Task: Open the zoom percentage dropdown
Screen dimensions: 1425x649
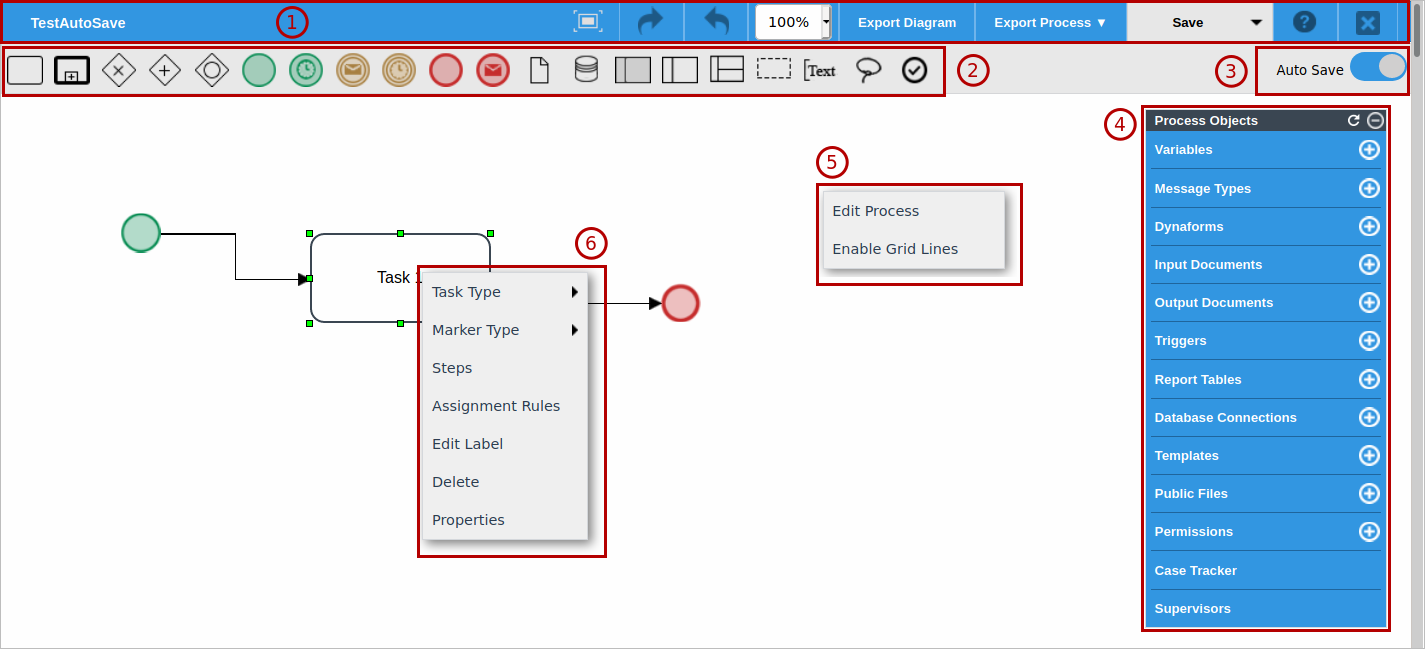Action: click(826, 22)
